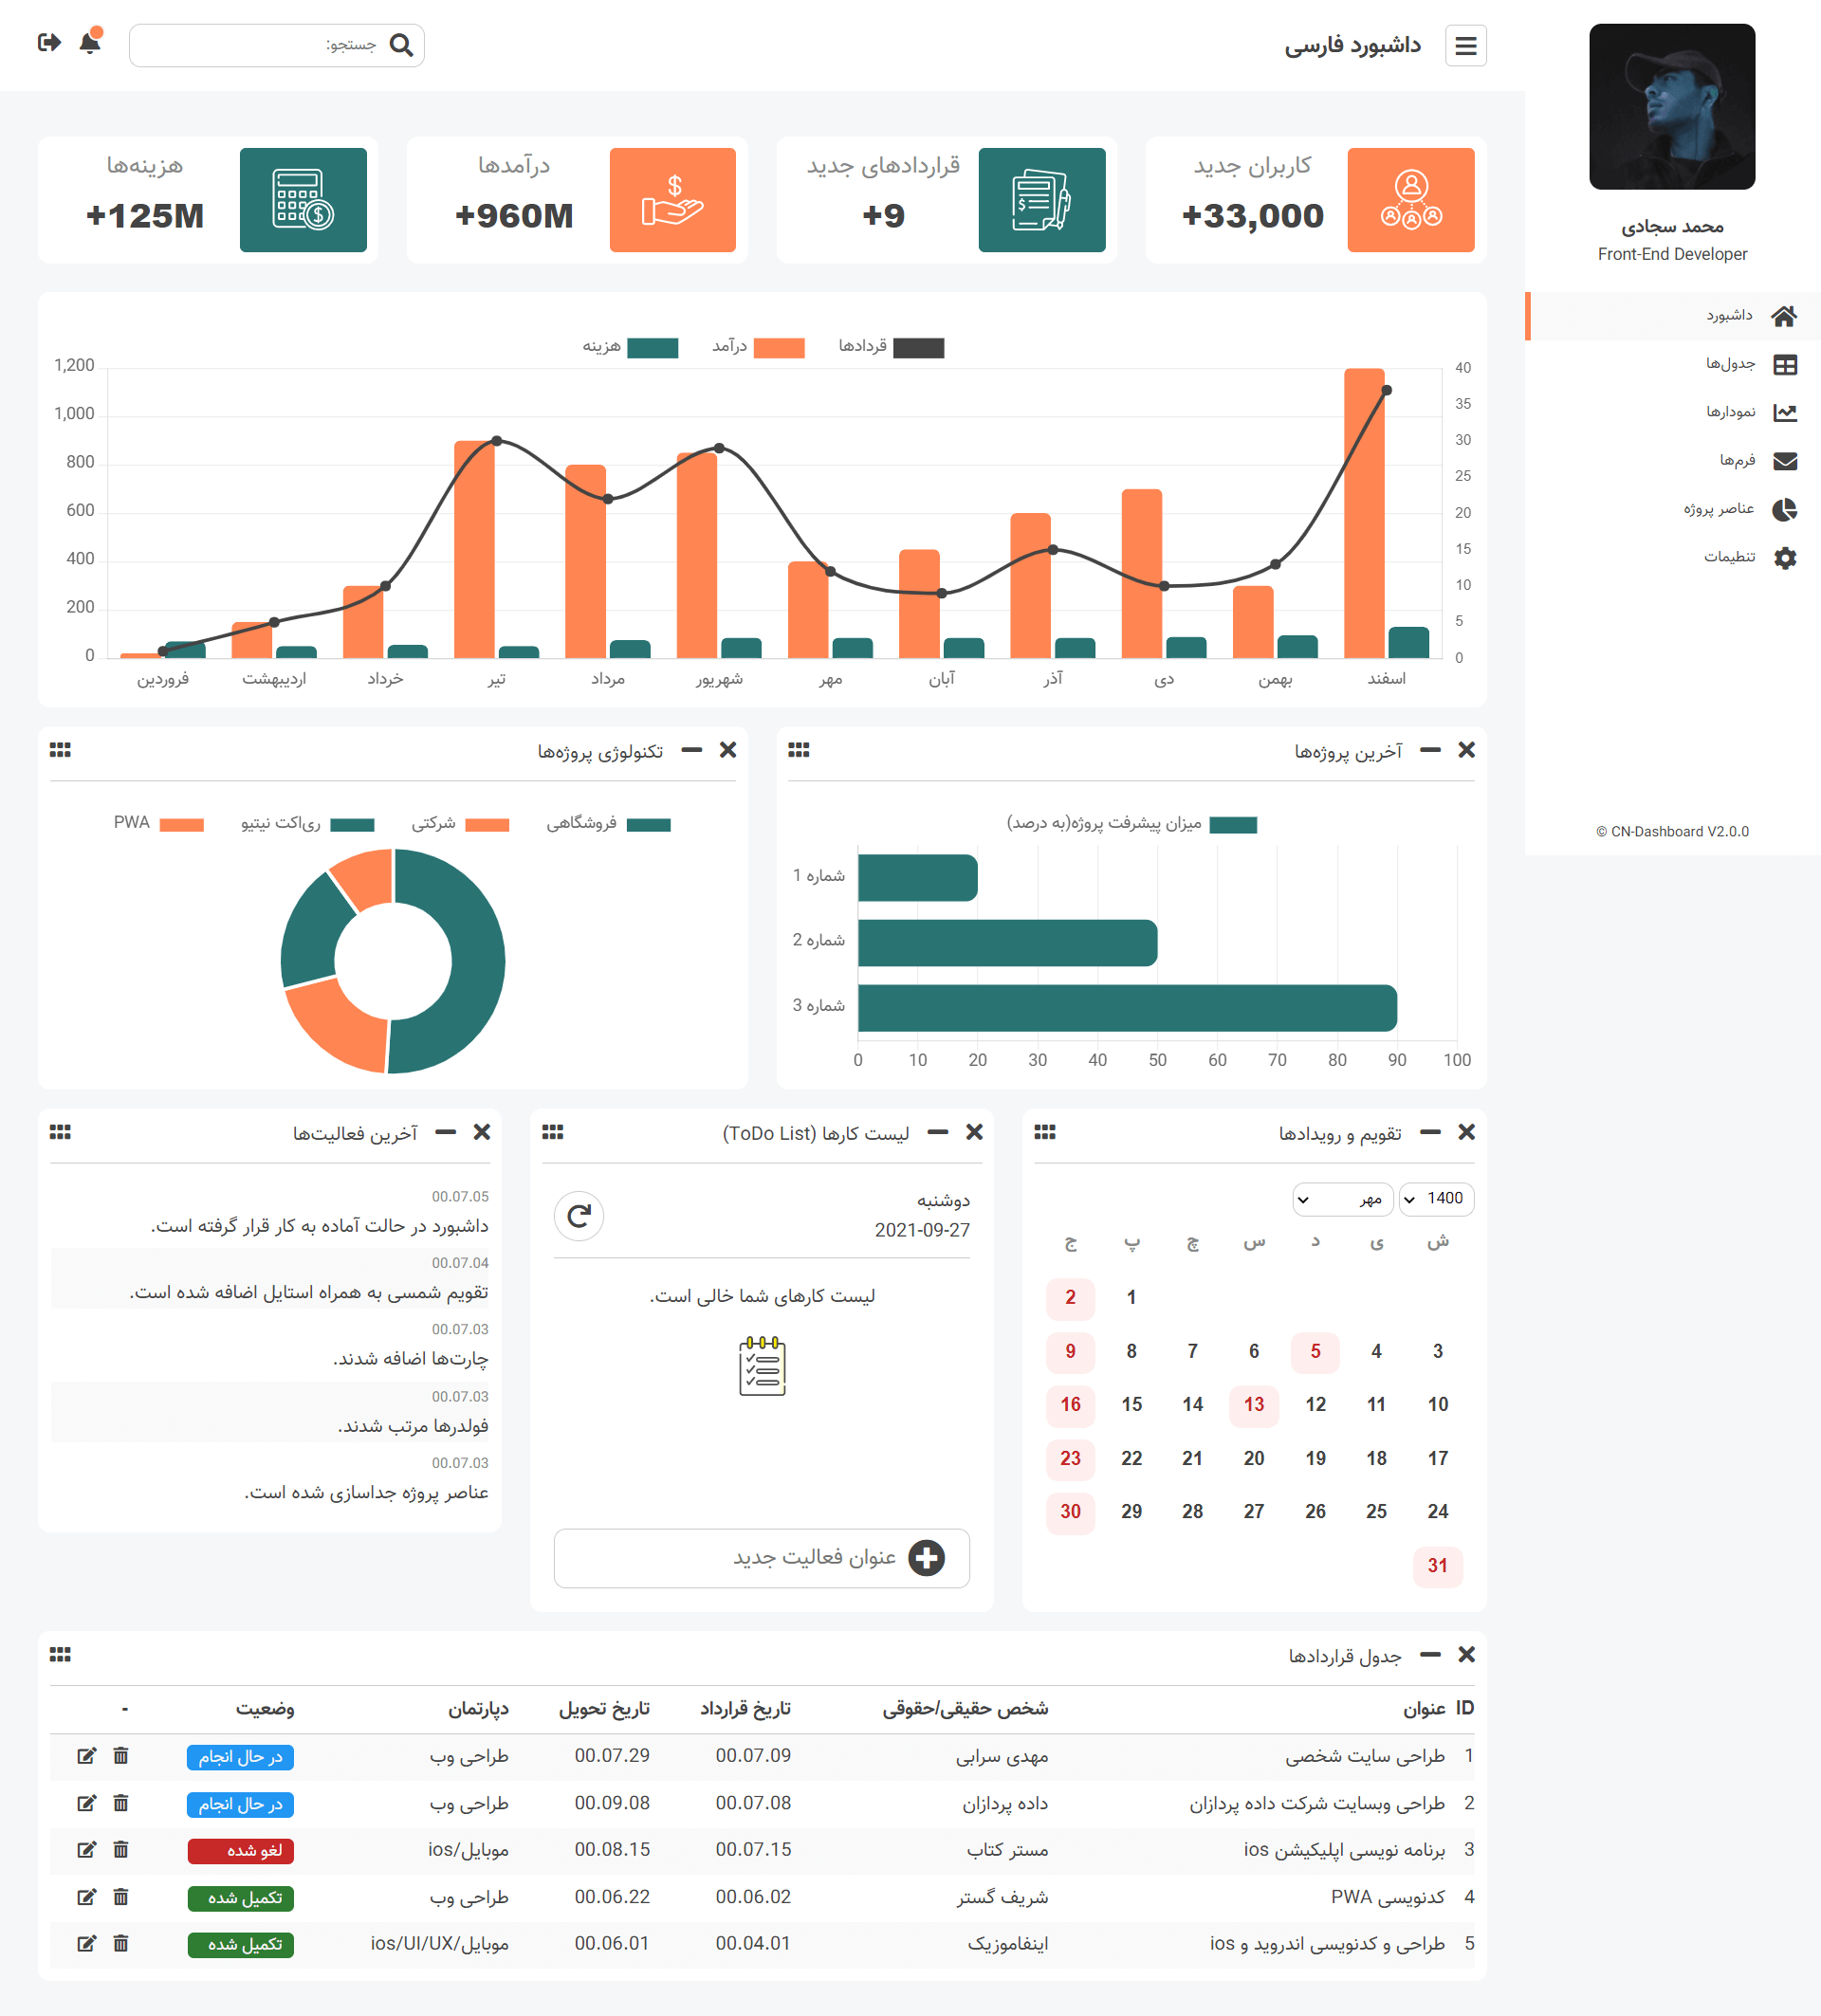Toggle قرادادها legend in main chart
The height and width of the screenshot is (2016, 1821).
click(x=891, y=346)
